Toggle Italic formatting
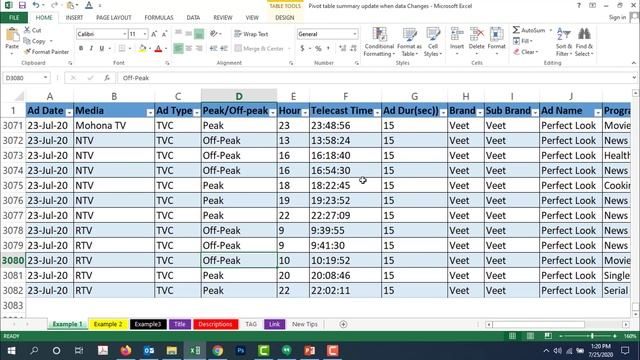Image resolution: width=640 pixels, height=360 pixels. [x=91, y=49]
